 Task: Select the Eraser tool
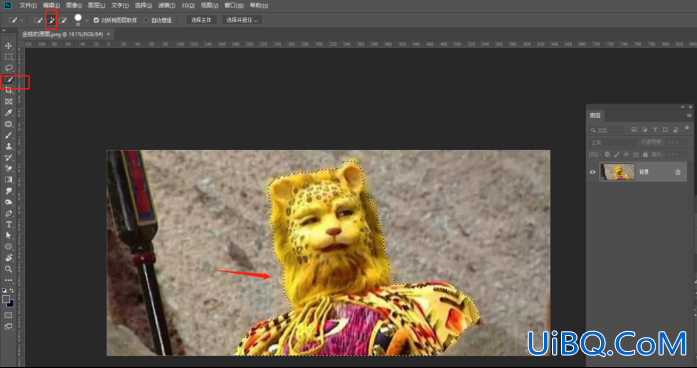(x=8, y=168)
